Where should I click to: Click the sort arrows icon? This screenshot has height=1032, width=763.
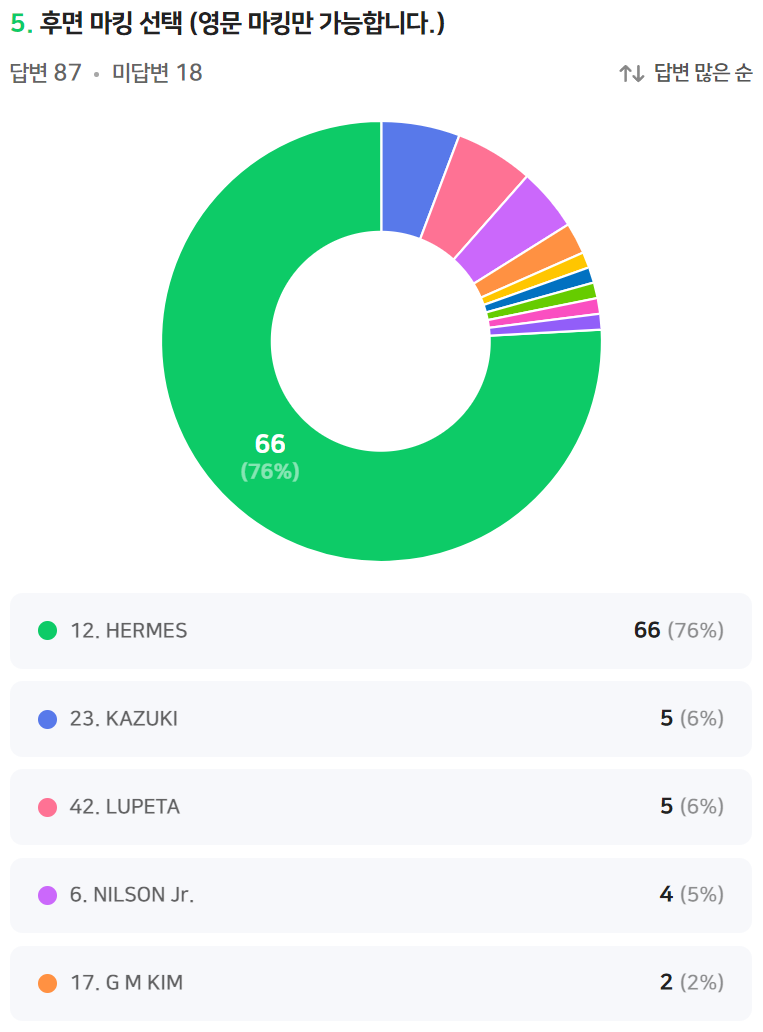pyautogui.click(x=631, y=73)
